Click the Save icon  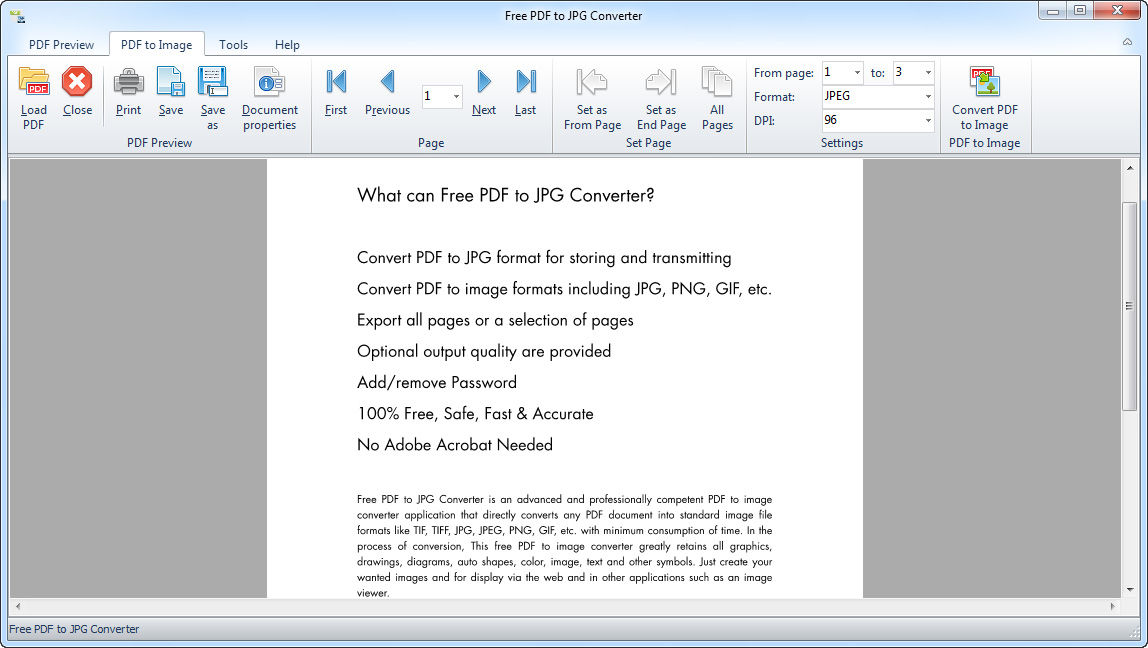(171, 81)
